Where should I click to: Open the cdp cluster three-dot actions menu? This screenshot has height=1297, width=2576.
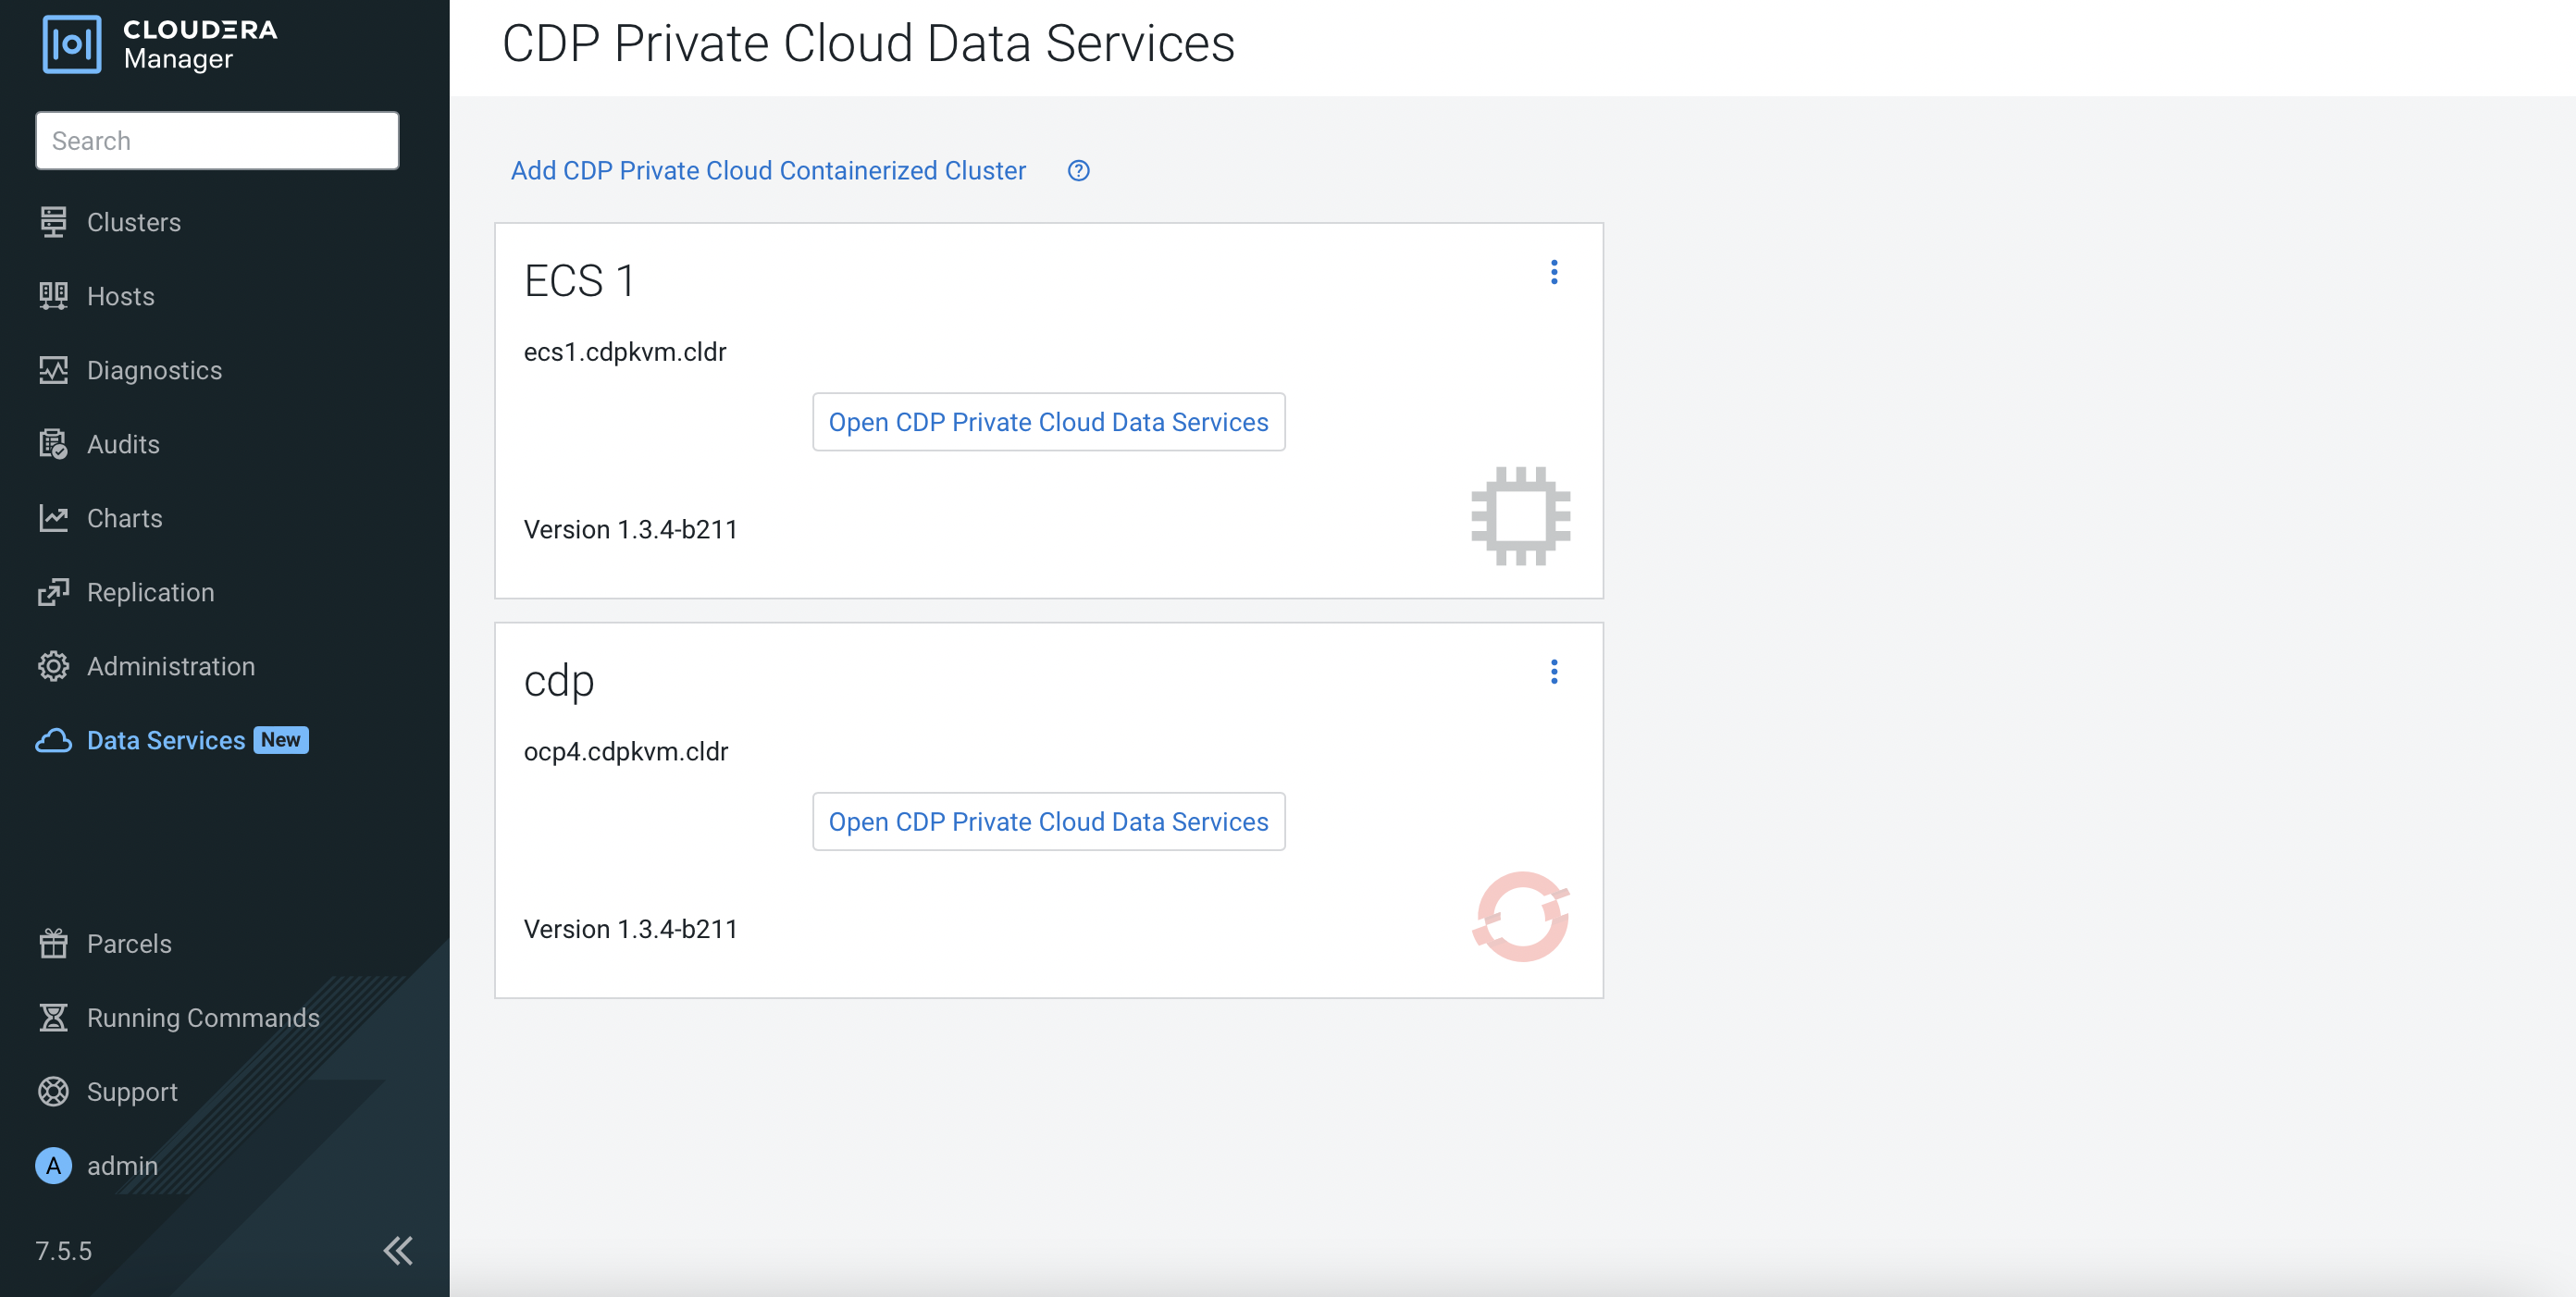pos(1553,672)
